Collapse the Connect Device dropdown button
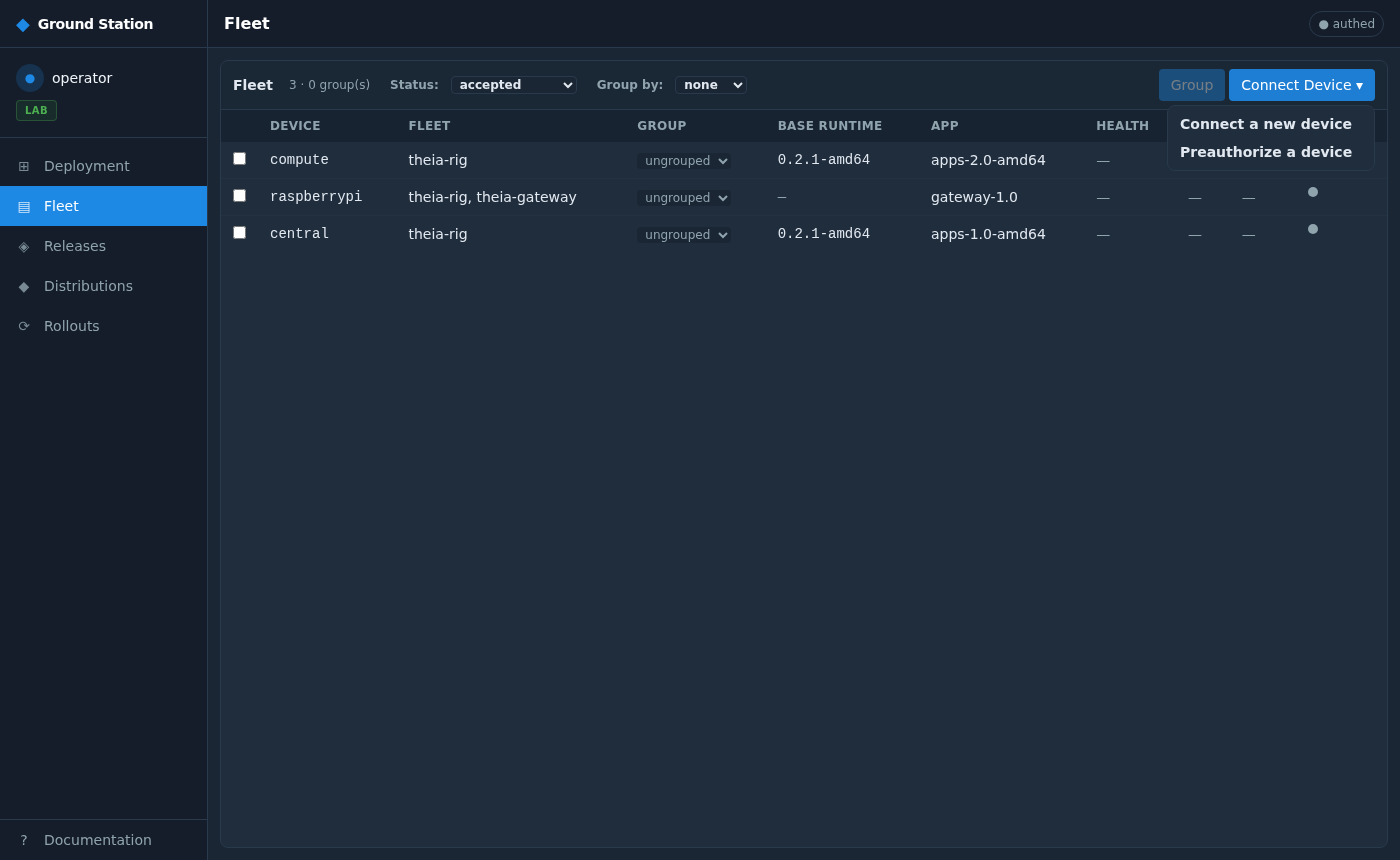Viewport: 1400px width, 860px height. pos(1302,85)
